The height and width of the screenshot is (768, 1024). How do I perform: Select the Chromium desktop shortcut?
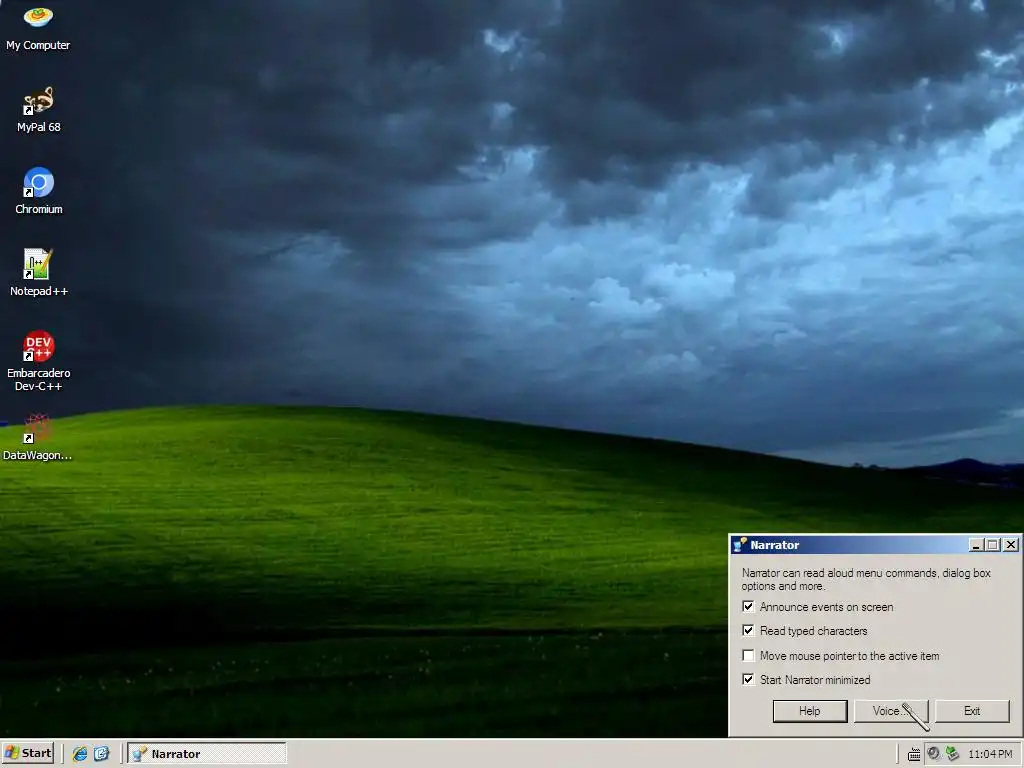coord(39,191)
